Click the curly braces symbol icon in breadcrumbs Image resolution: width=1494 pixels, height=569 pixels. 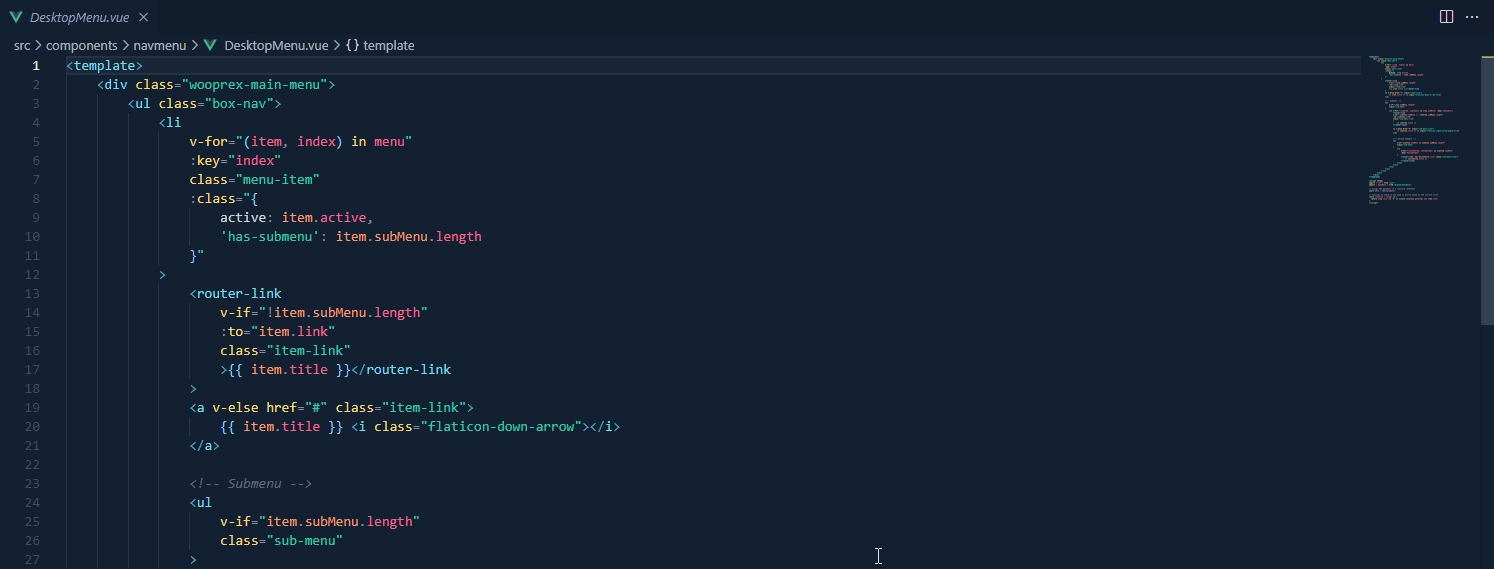[352, 45]
